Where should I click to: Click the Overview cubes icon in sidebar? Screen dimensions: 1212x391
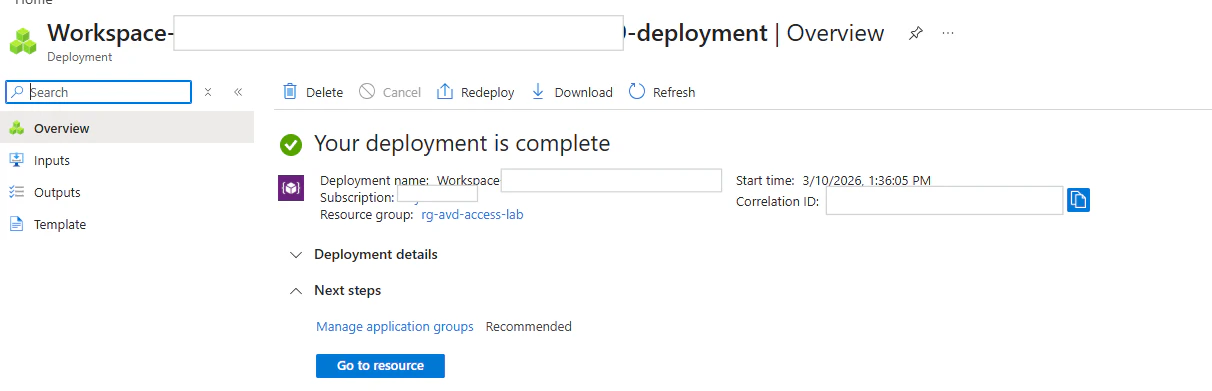(17, 128)
